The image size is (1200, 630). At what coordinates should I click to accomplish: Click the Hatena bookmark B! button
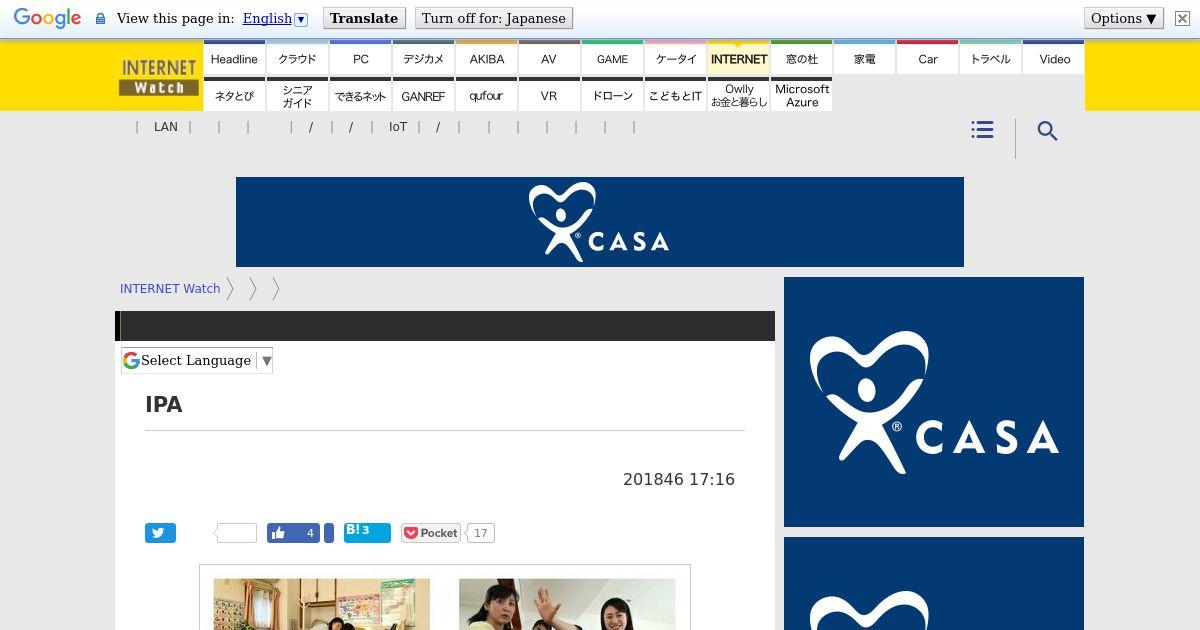point(367,532)
